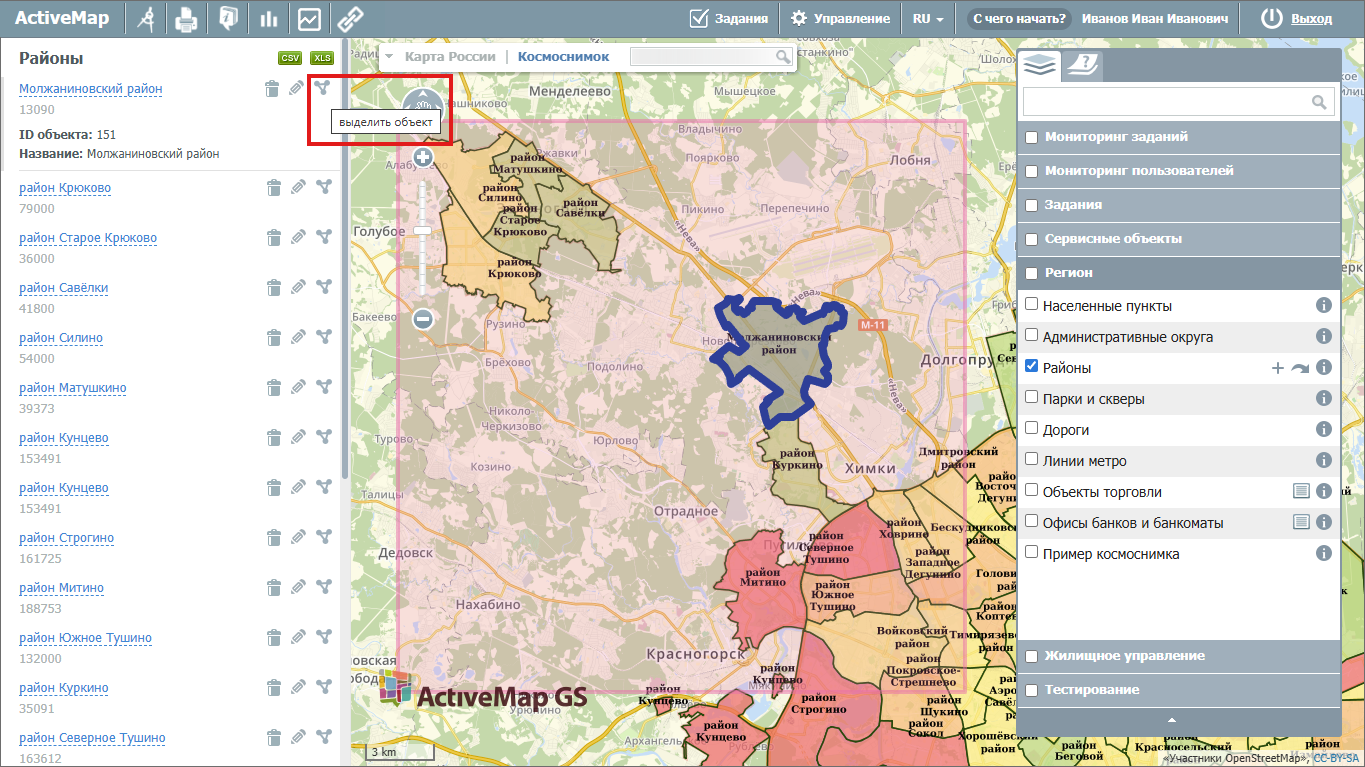Click the map zoom slider handle
This screenshot has width=1365, height=767.
click(x=423, y=231)
